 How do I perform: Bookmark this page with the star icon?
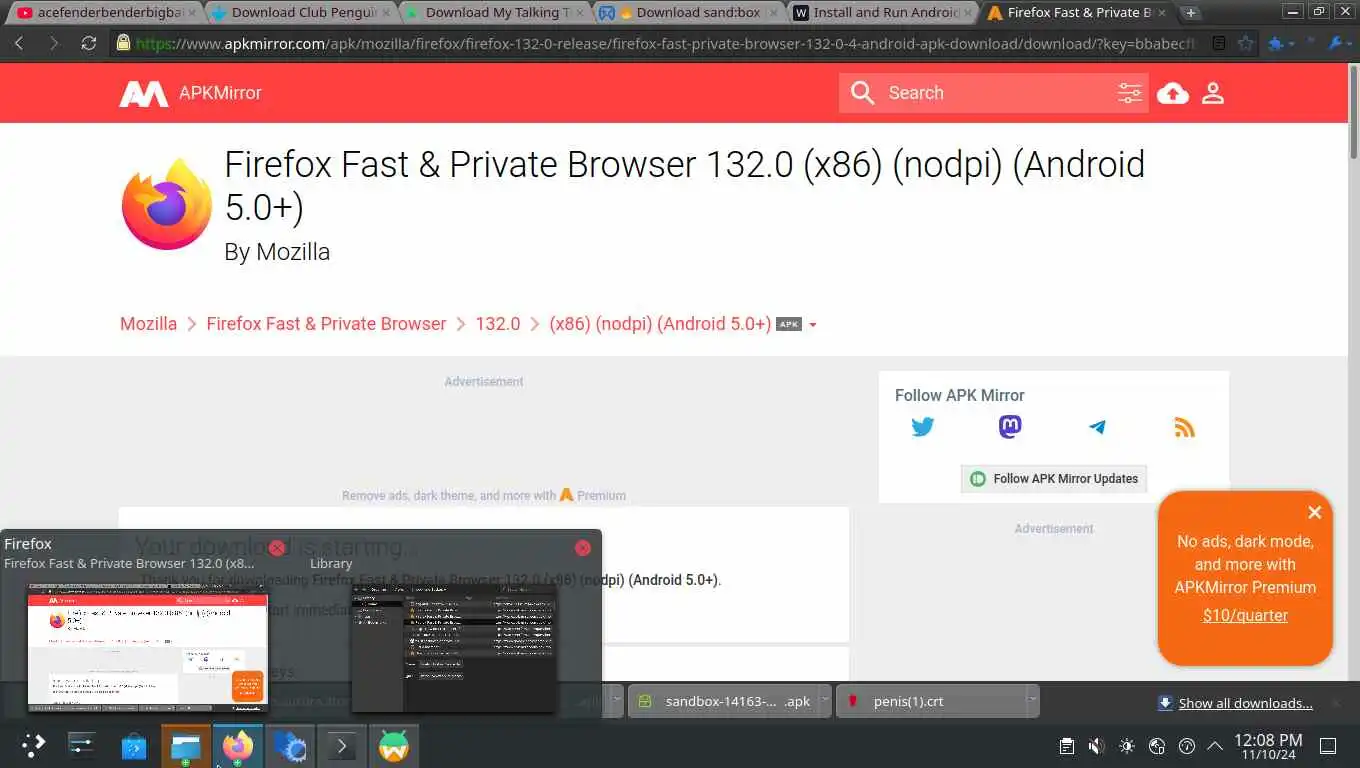click(1245, 43)
